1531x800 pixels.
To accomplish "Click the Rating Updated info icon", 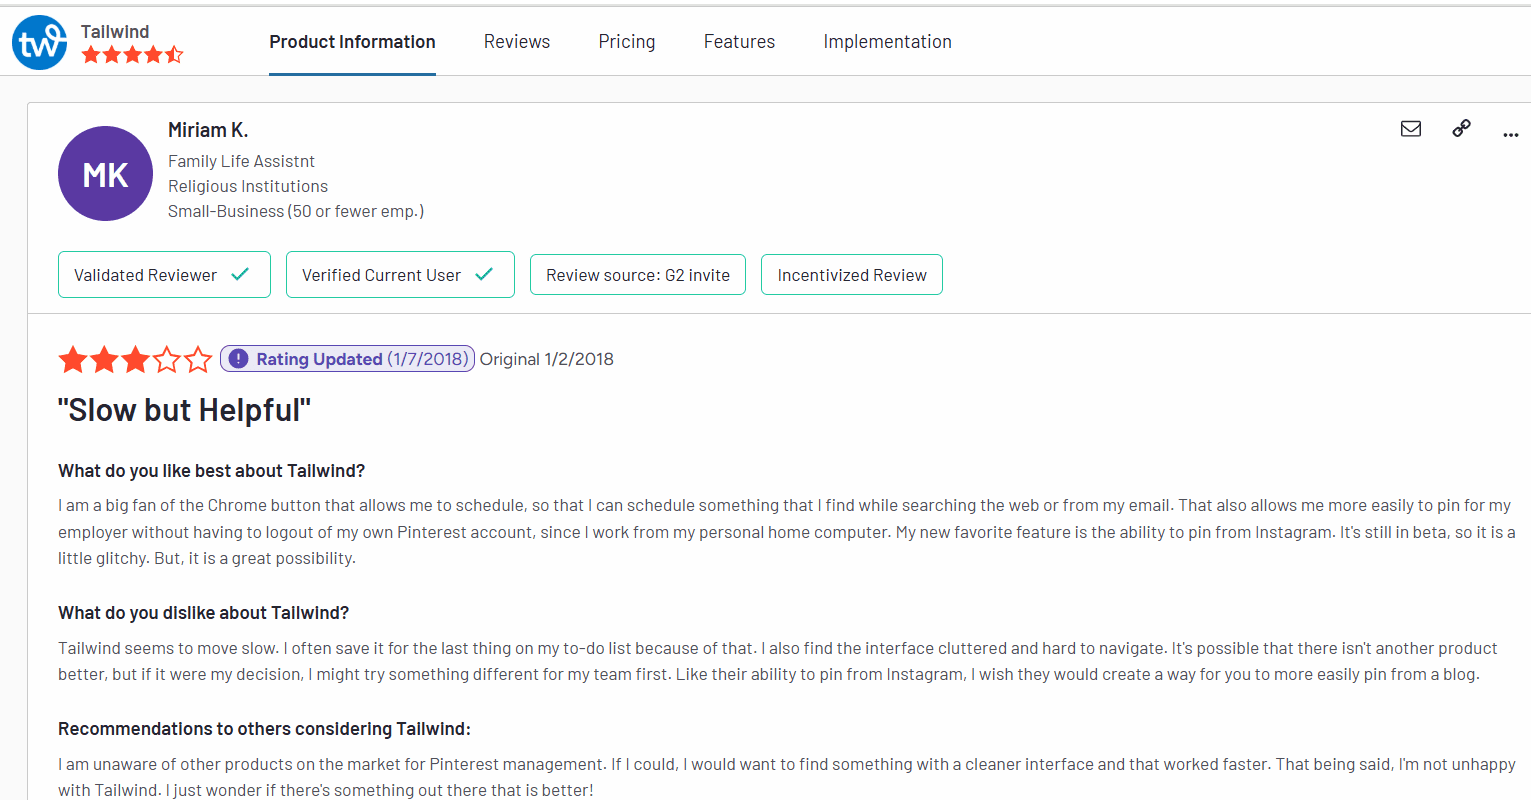I will pyautogui.click(x=238, y=359).
